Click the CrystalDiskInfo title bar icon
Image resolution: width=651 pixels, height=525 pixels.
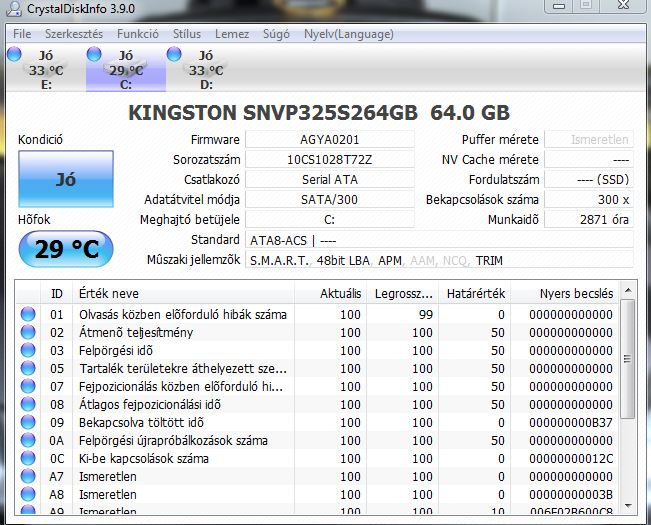point(14,8)
